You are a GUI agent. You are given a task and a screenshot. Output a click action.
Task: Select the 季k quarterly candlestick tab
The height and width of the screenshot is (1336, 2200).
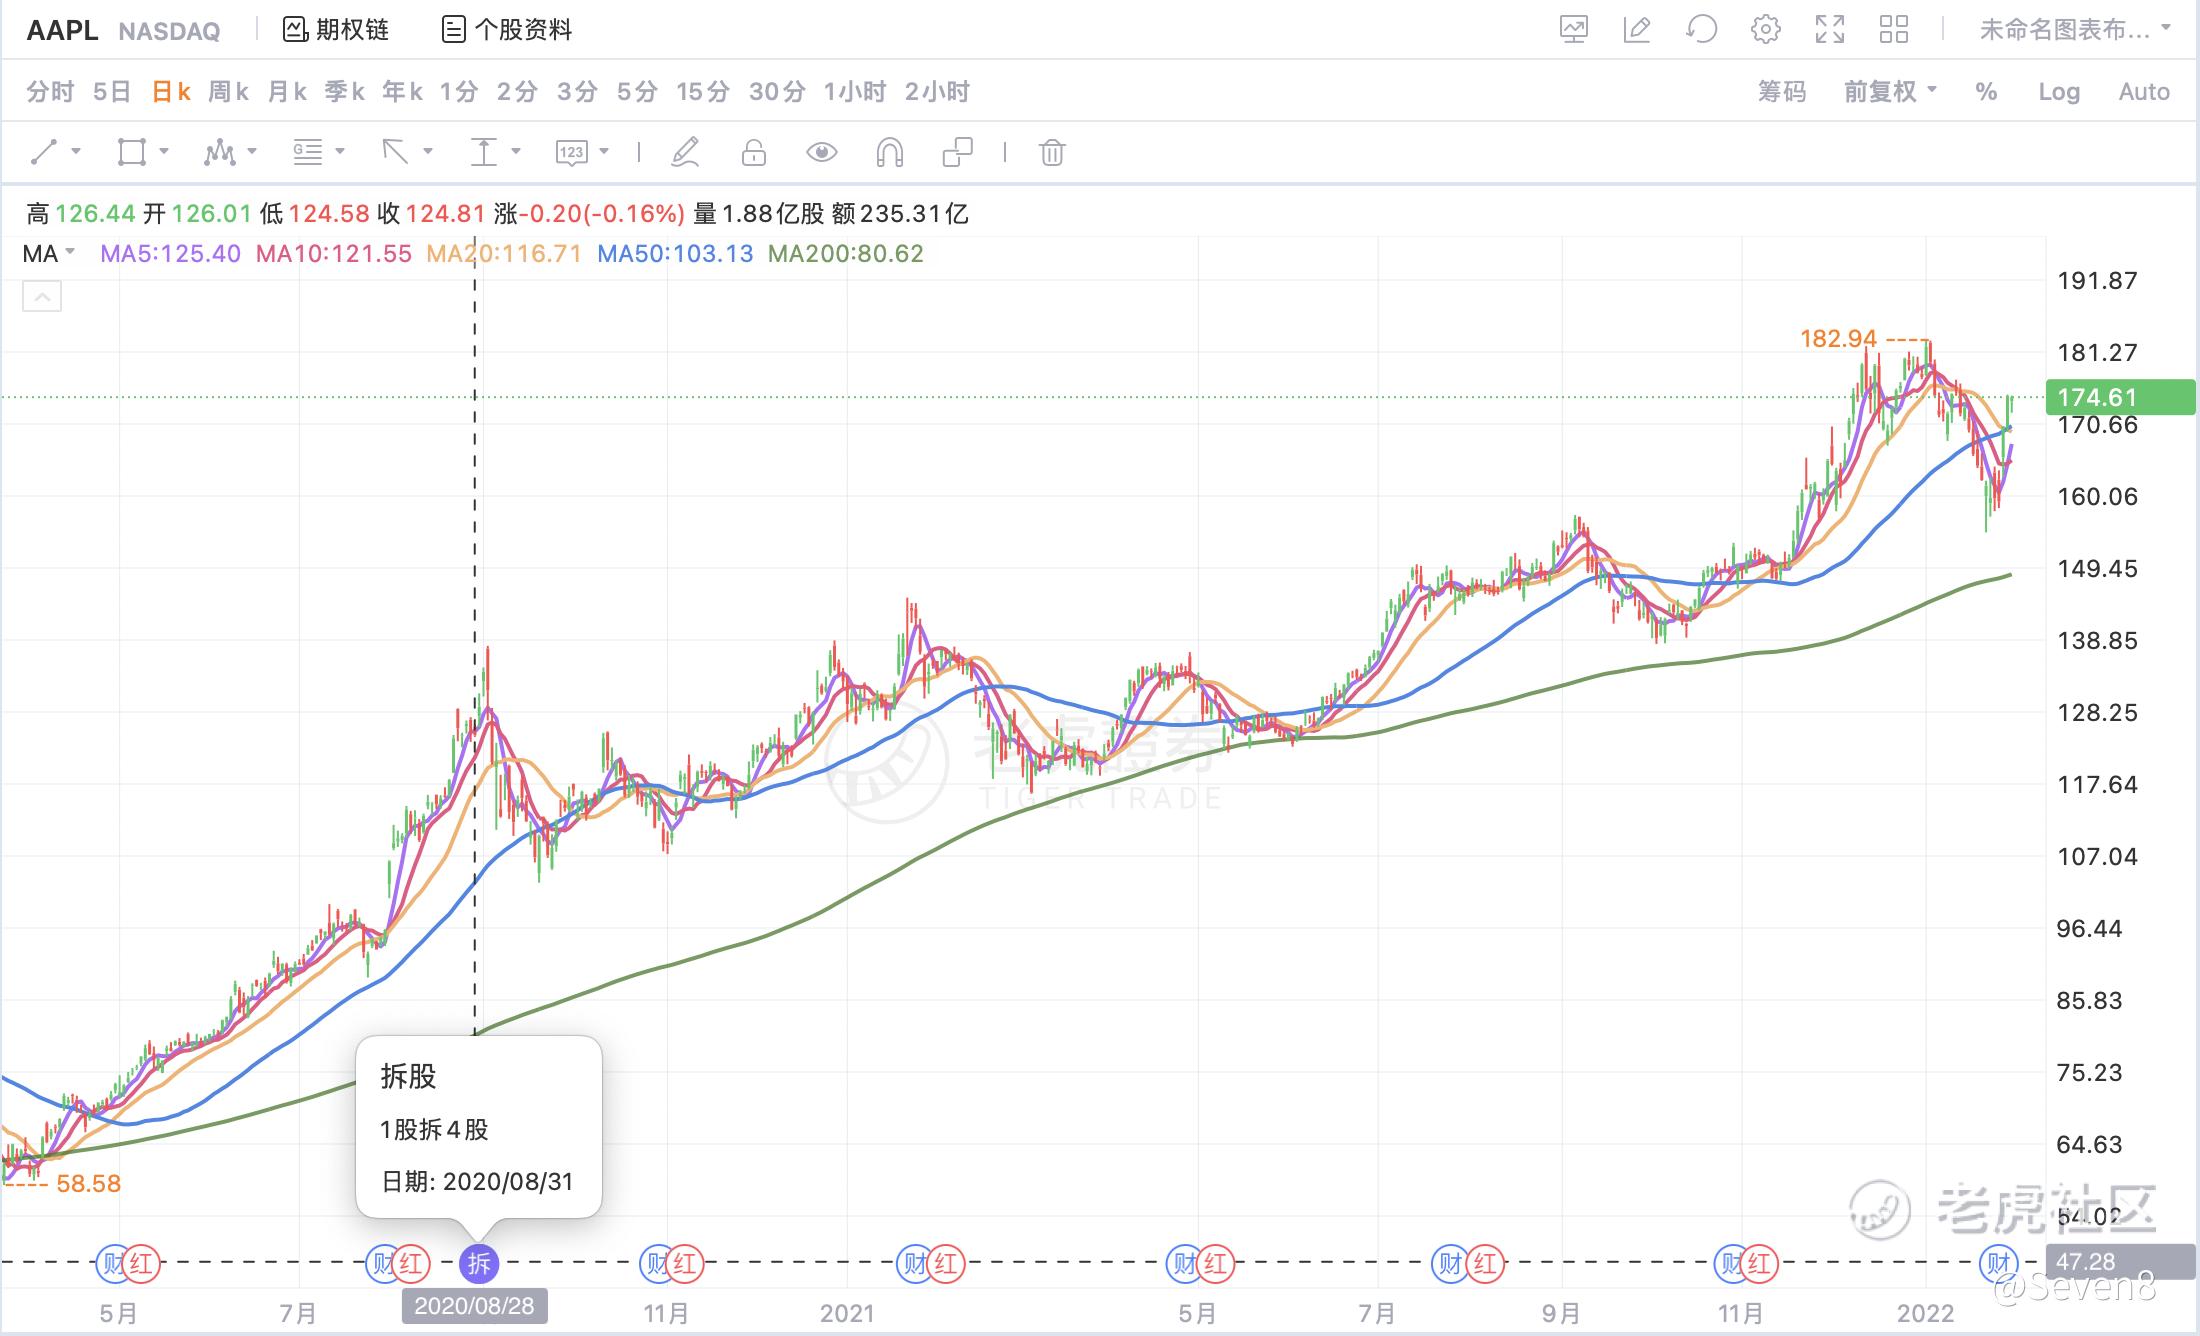coord(345,92)
